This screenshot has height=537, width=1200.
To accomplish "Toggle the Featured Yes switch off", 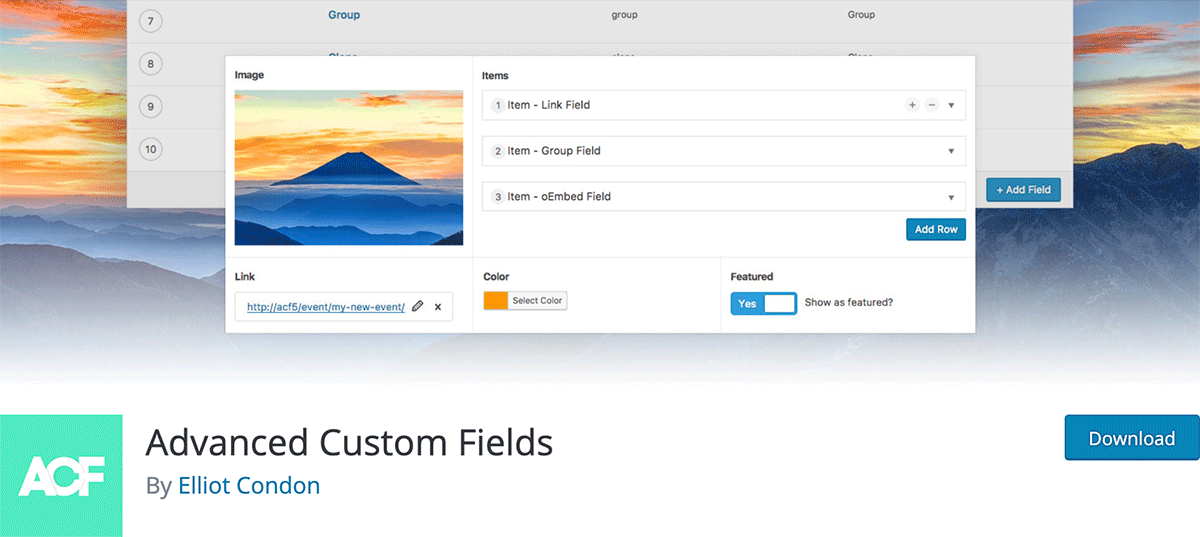I will [x=763, y=303].
